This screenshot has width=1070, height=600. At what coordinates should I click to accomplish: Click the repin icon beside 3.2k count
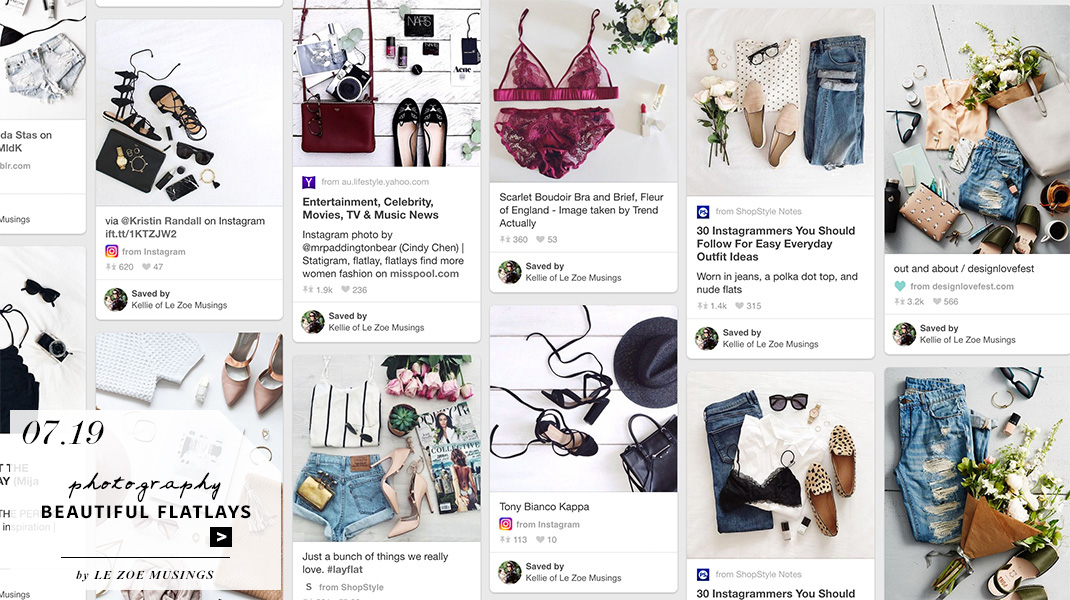pos(899,301)
